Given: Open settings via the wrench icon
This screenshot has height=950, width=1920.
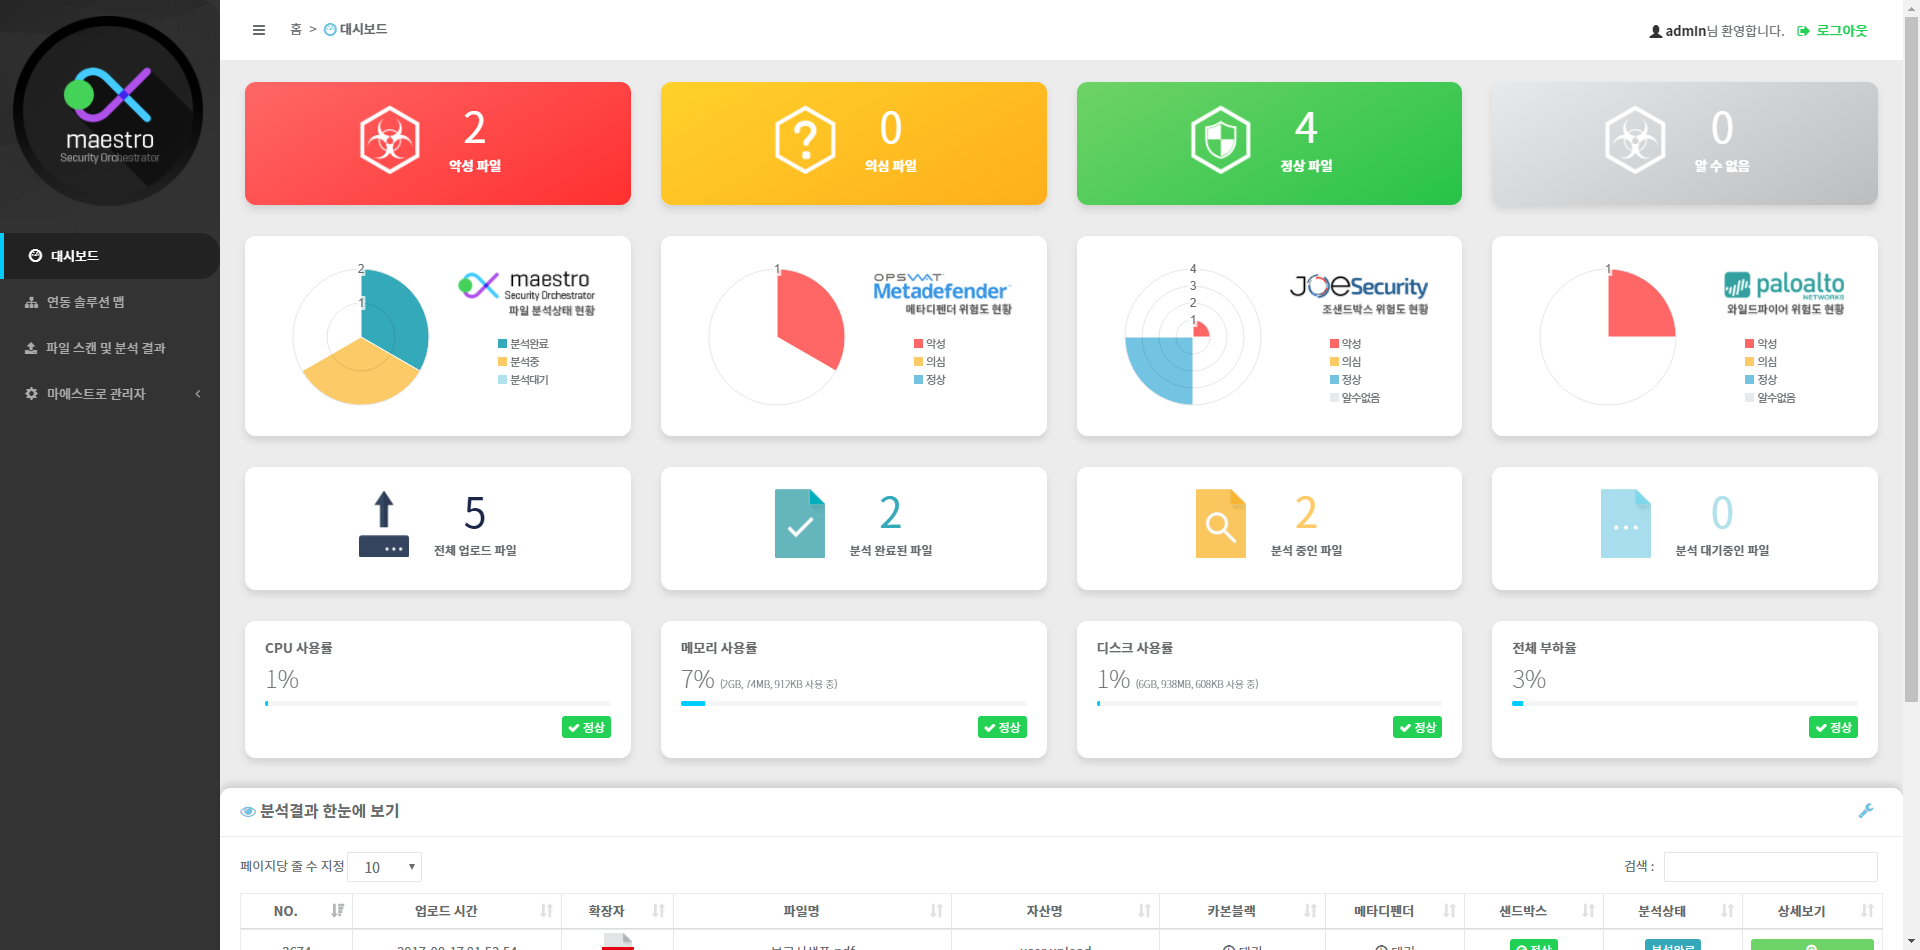Looking at the screenshot, I should click(x=1865, y=811).
